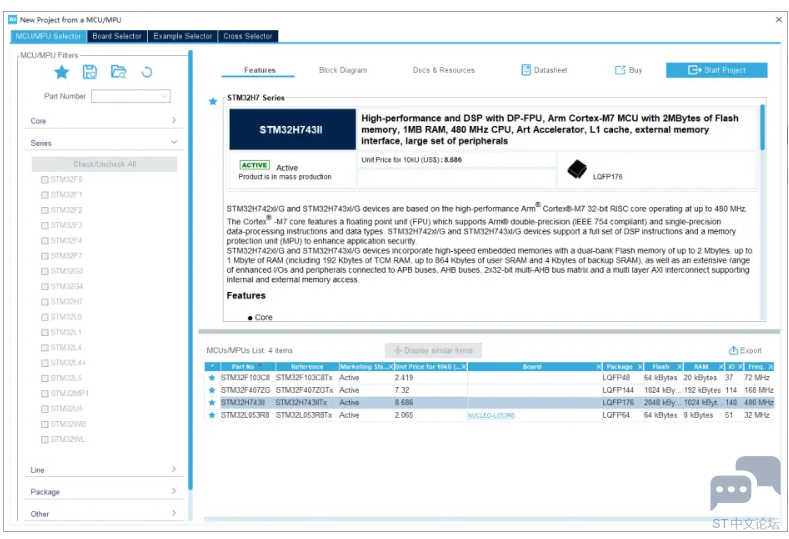The image size is (789, 539).
Task: Expand the Other filter section
Action: click(x=104, y=514)
